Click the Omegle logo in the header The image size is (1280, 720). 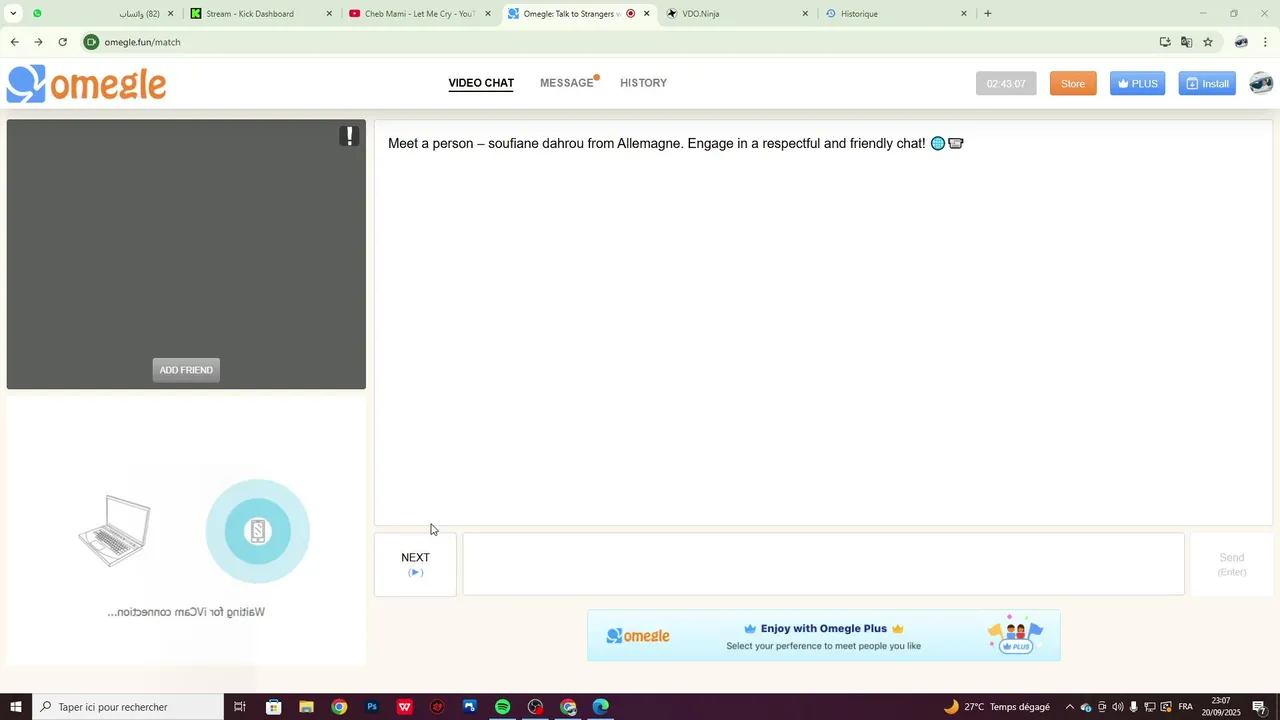tap(87, 84)
